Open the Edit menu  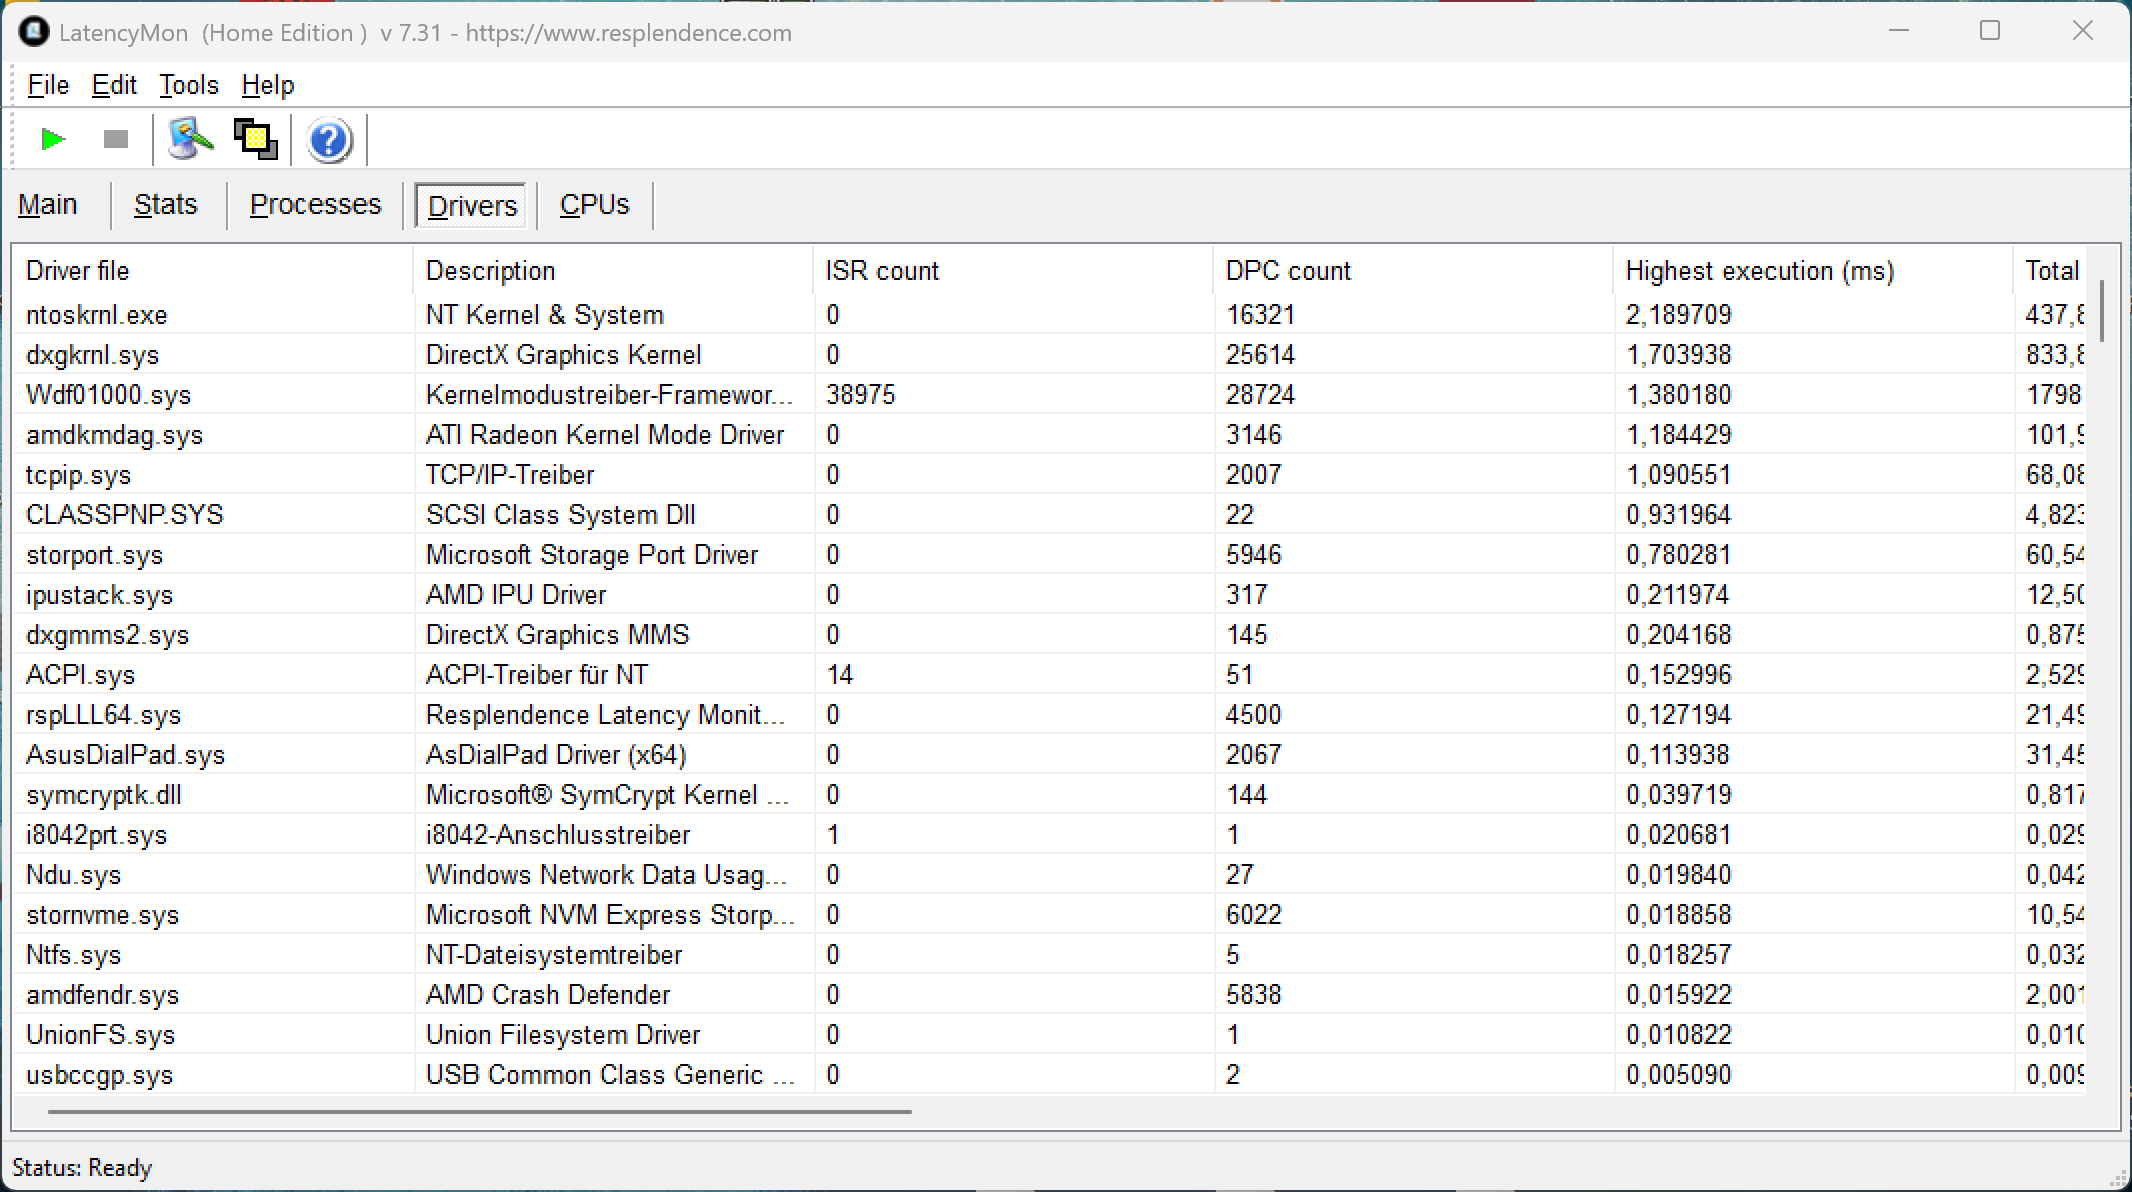tap(114, 85)
